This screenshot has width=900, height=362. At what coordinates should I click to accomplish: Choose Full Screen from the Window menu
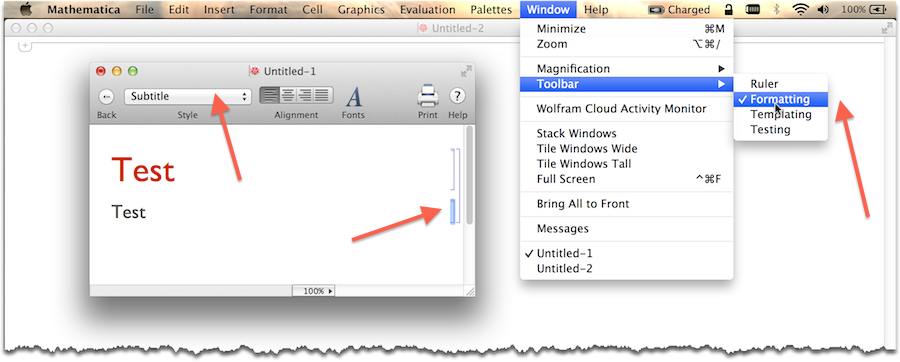click(x=627, y=179)
